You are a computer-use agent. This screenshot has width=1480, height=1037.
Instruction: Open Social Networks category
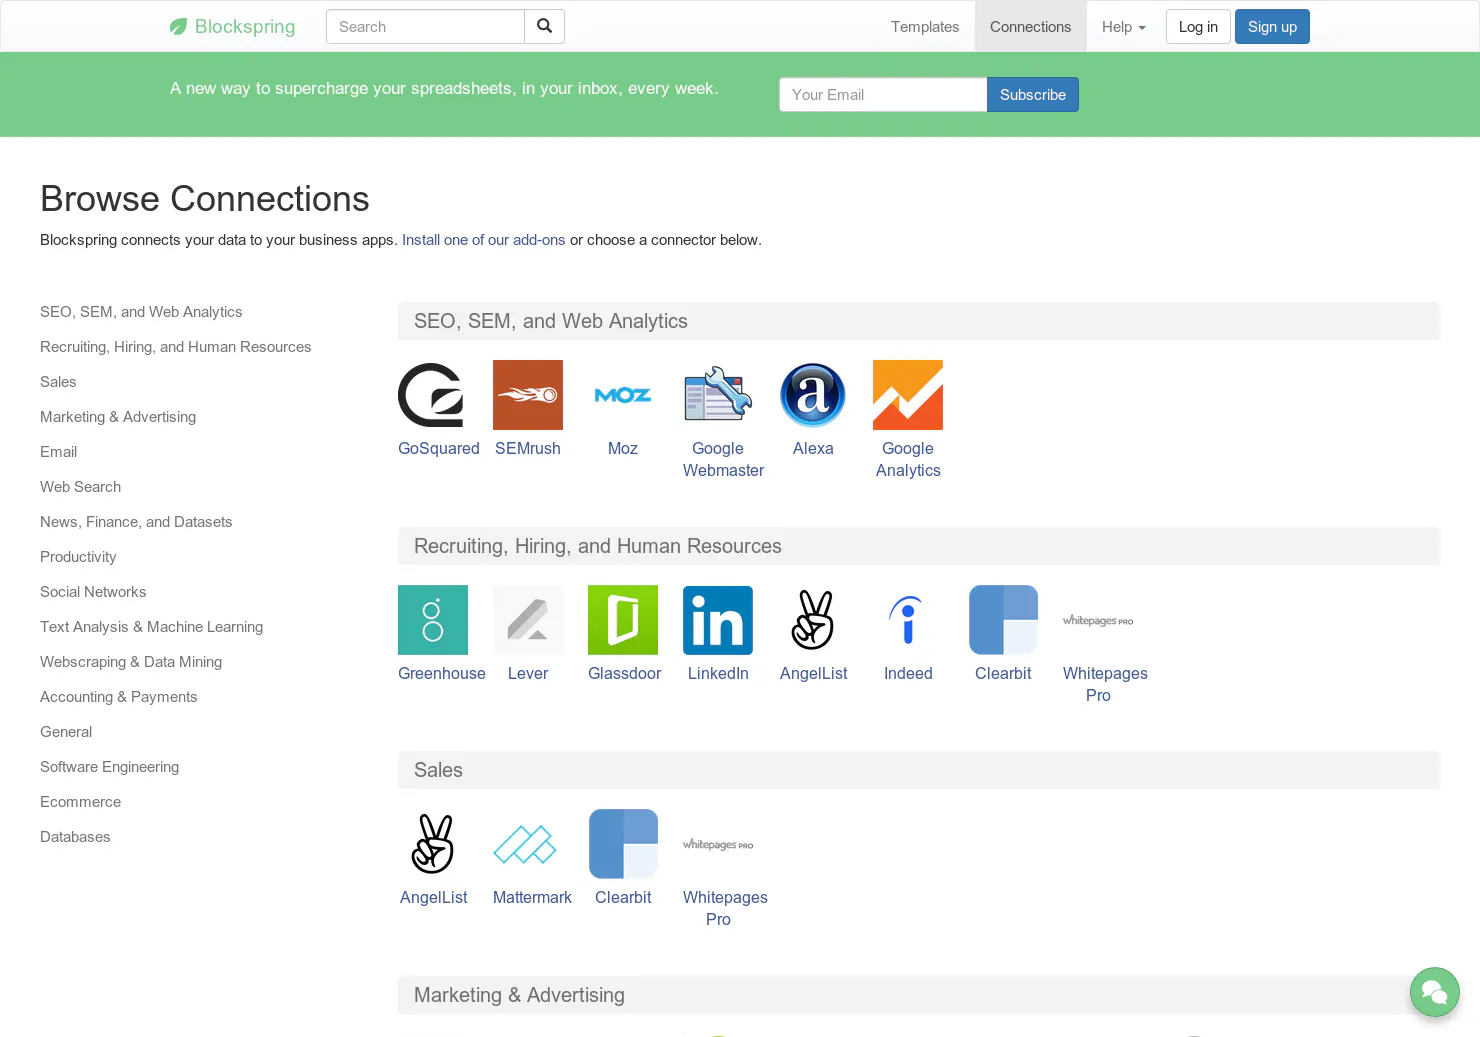tap(93, 592)
